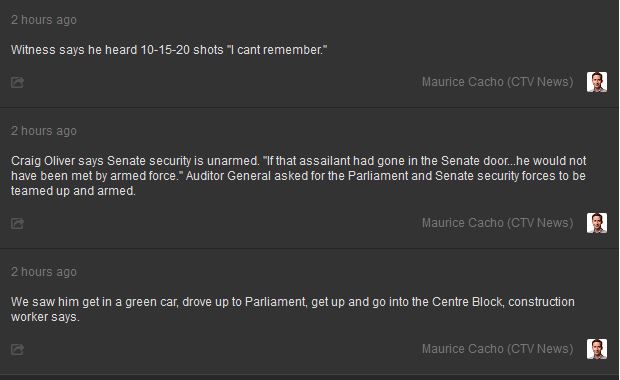Click '2 hours ago' timestamp above green car post

coord(44,272)
